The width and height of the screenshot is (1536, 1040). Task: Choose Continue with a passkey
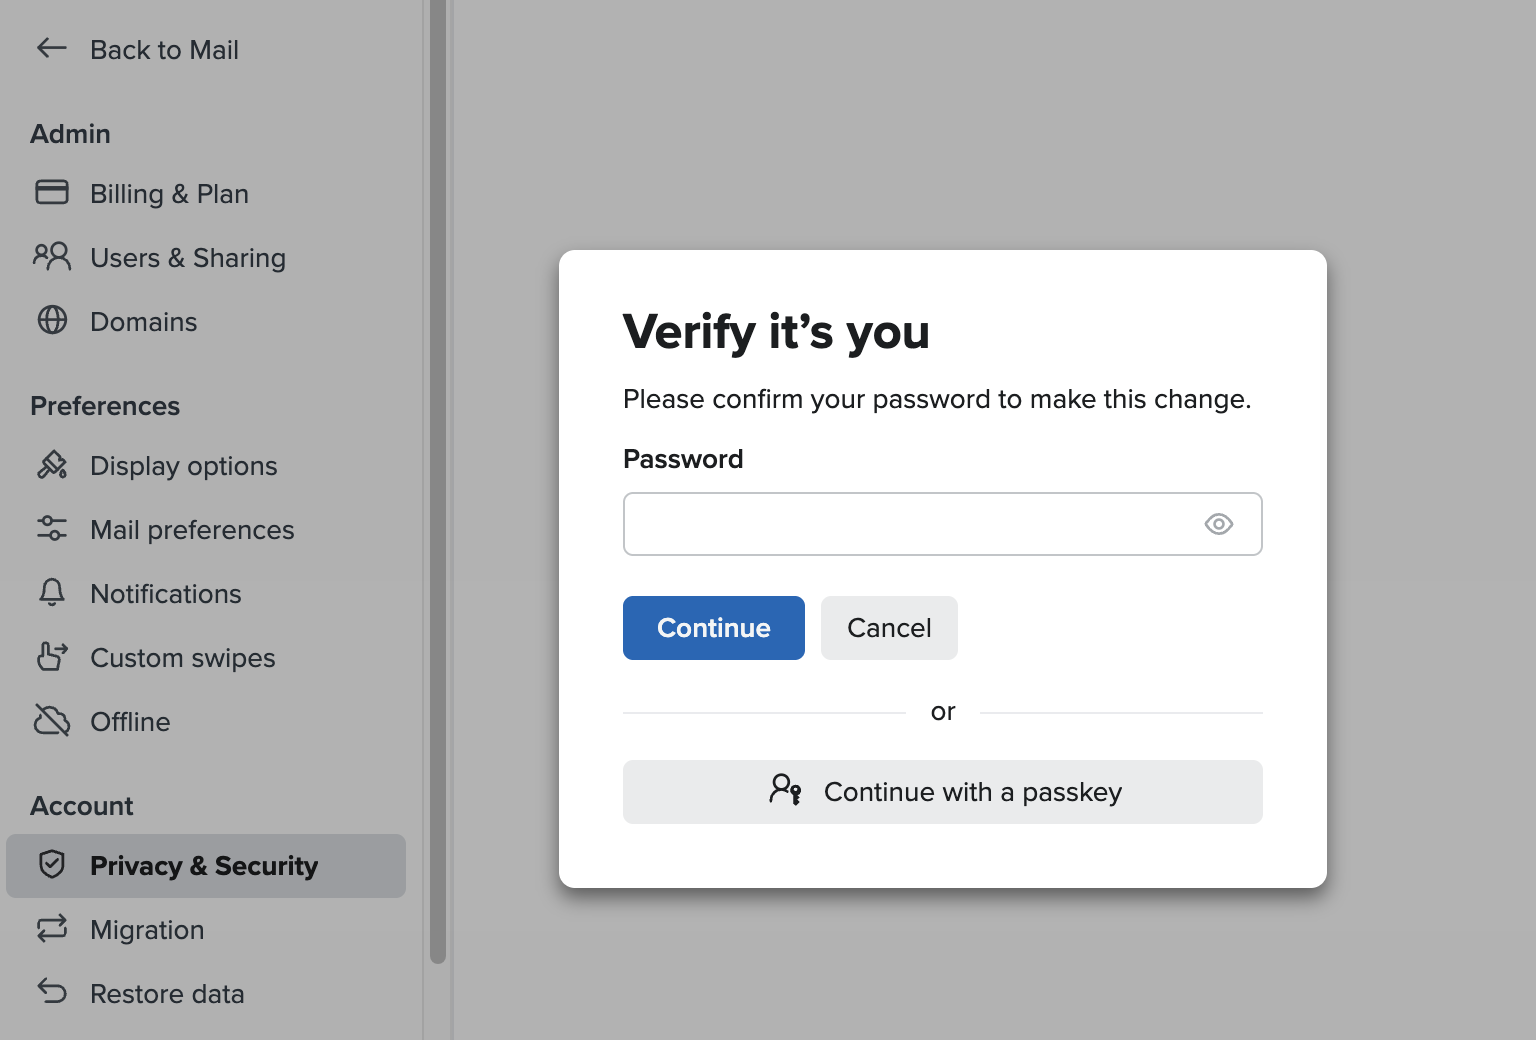coord(942,791)
